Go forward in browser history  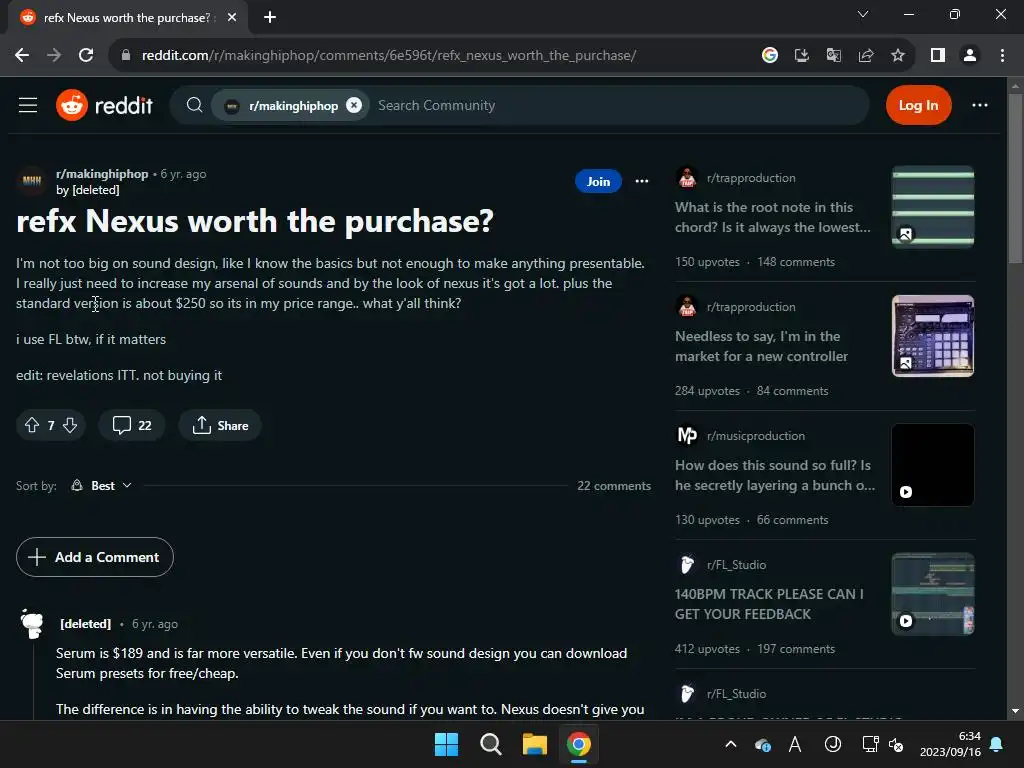click(x=54, y=56)
